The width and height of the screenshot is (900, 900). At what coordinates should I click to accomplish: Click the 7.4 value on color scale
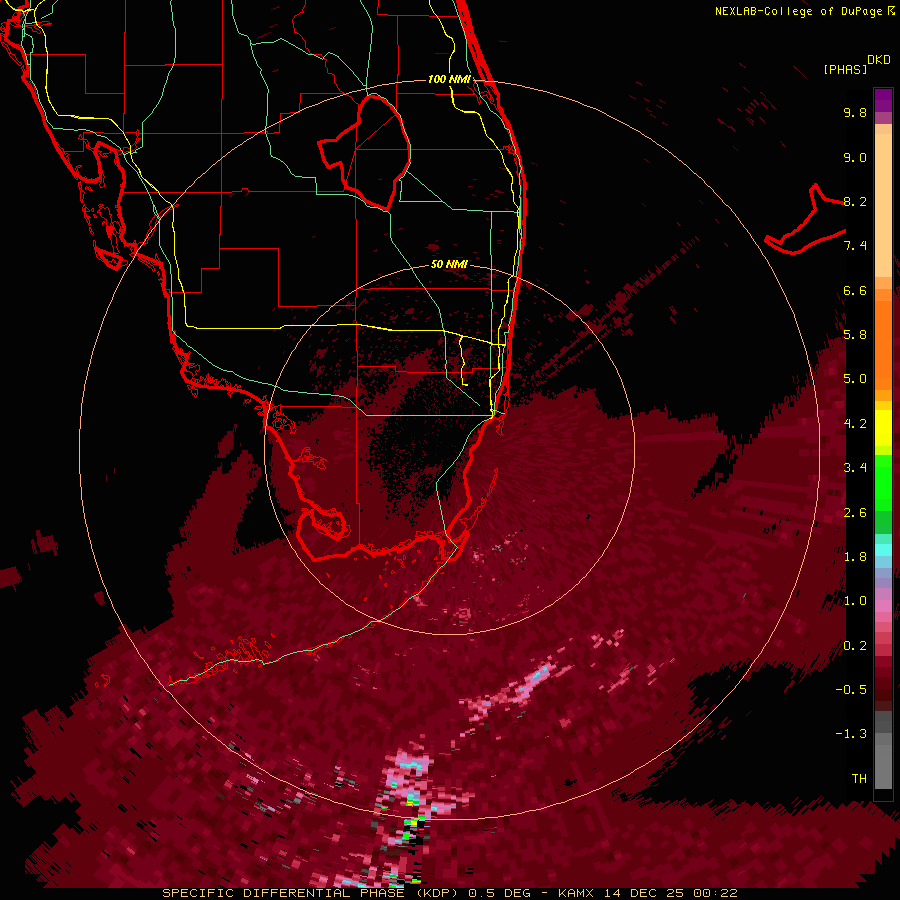point(855,246)
